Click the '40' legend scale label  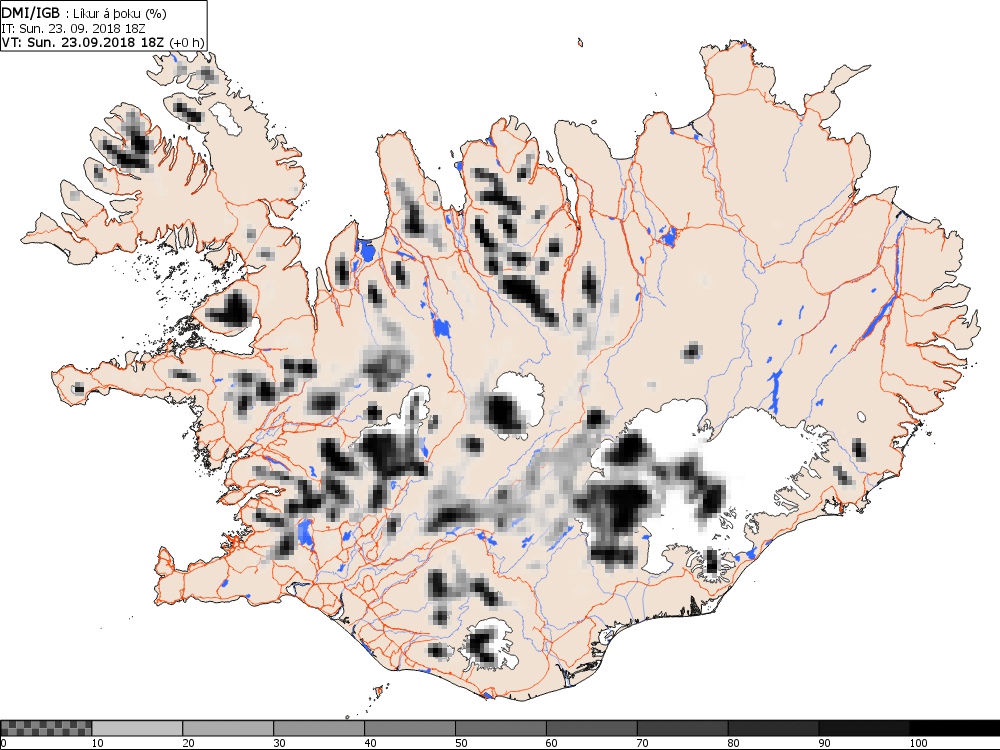point(370,743)
